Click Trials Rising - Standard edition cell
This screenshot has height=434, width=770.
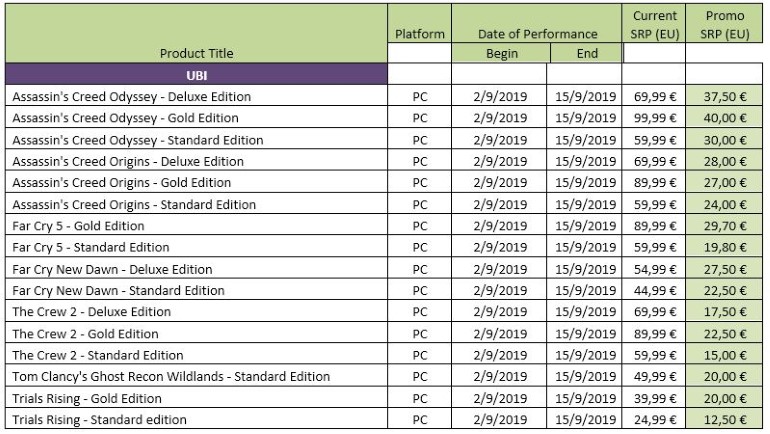pos(99,420)
